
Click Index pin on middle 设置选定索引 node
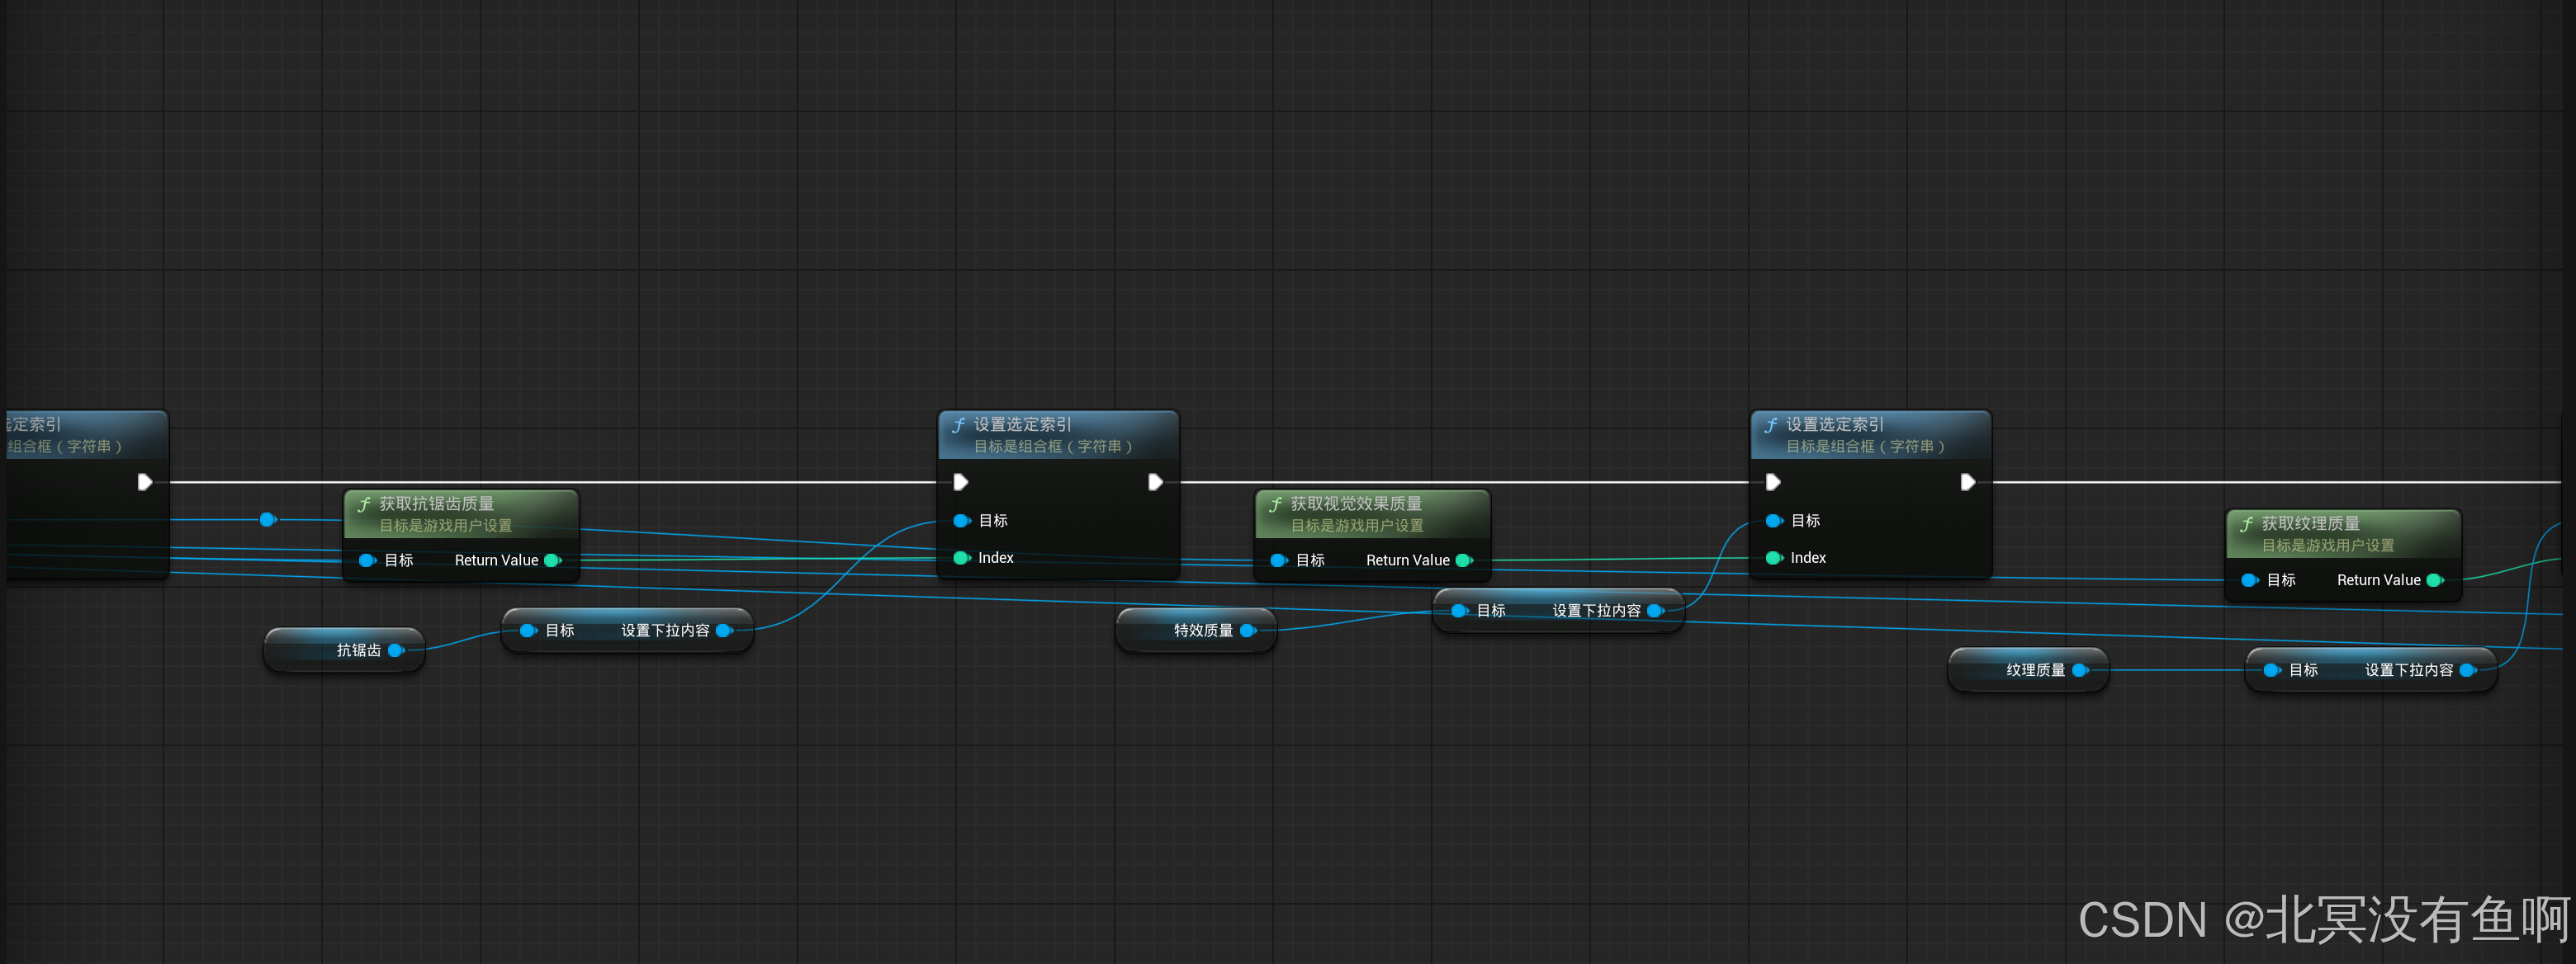(962, 558)
